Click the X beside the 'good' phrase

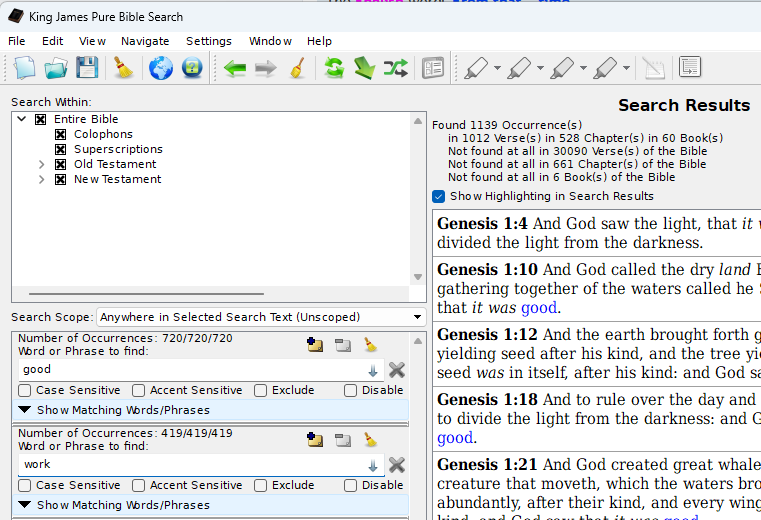click(397, 370)
